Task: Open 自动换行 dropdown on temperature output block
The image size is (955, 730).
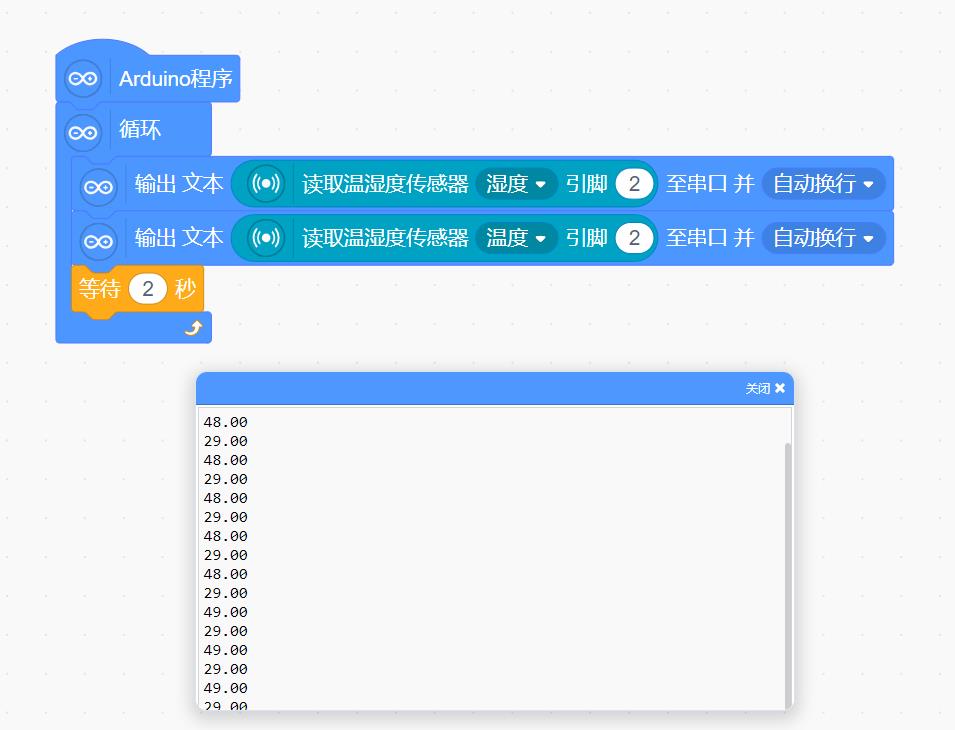Action: pos(823,237)
